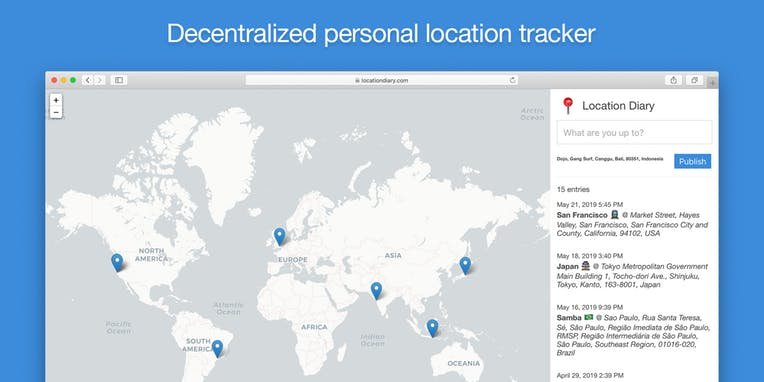This screenshot has height=382, width=764.
Task: Open the San Francisco diary entry
Action: click(x=633, y=219)
